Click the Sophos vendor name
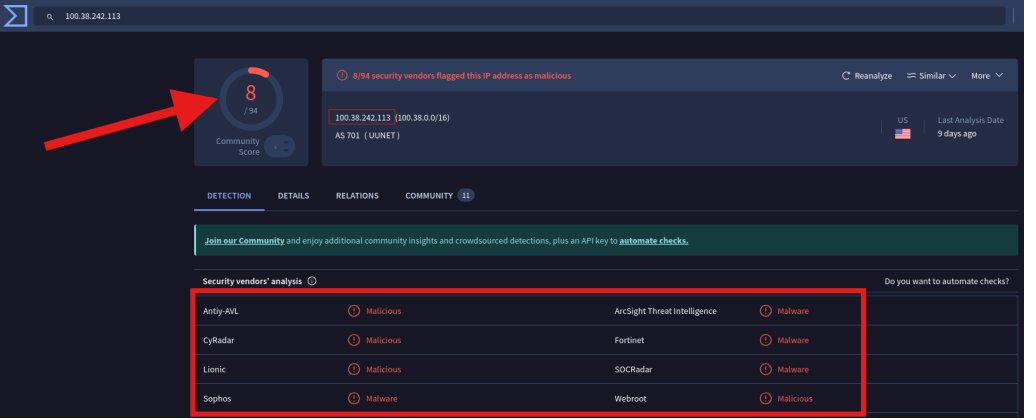 (x=217, y=399)
